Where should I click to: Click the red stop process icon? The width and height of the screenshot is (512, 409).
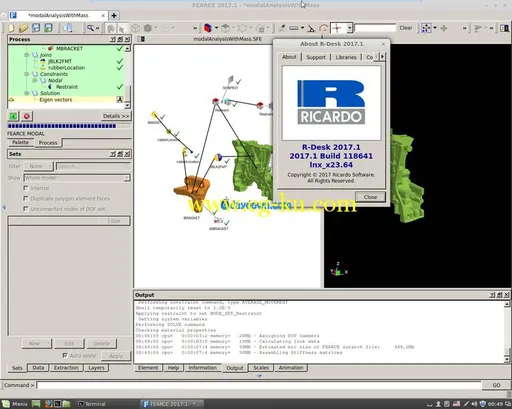click(x=27, y=116)
